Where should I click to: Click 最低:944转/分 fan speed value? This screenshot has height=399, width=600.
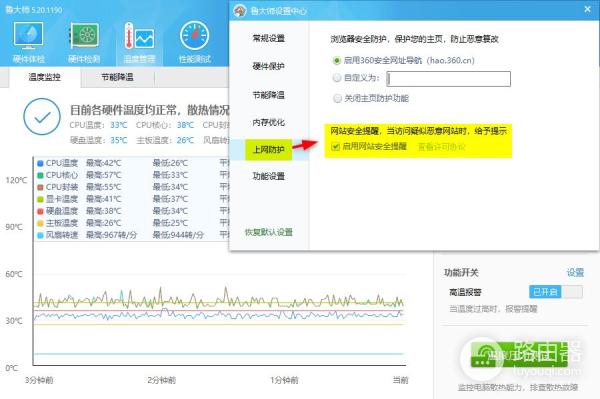178,235
